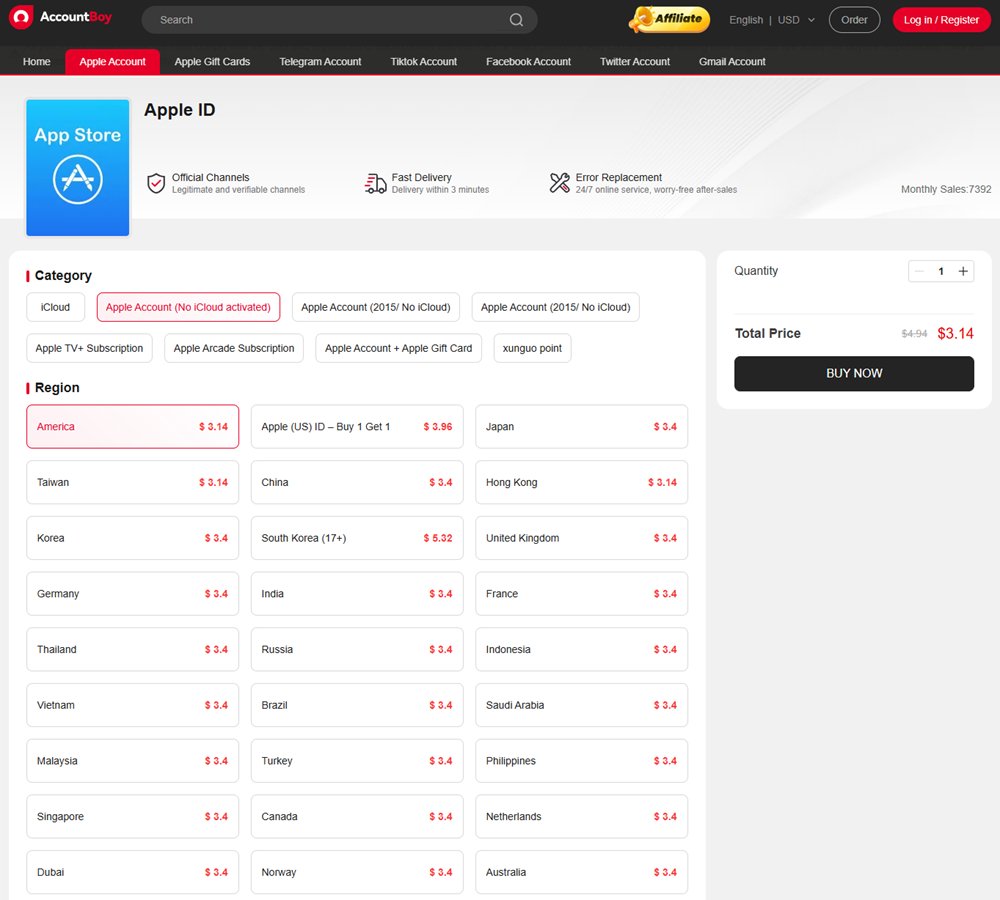Select the xunguo point category
1000x900 pixels.
[532, 348]
